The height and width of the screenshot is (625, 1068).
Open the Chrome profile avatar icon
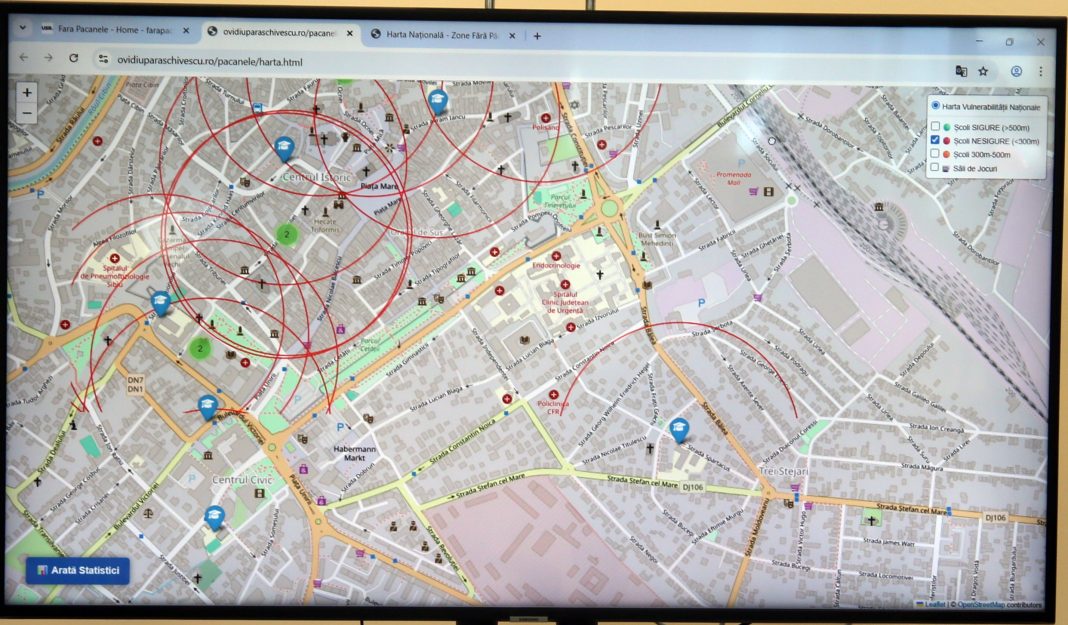(x=1016, y=71)
